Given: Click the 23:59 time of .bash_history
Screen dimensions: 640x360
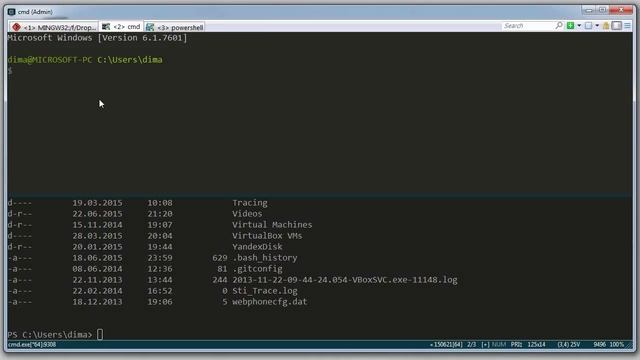Looking at the screenshot, I should coord(160,258).
